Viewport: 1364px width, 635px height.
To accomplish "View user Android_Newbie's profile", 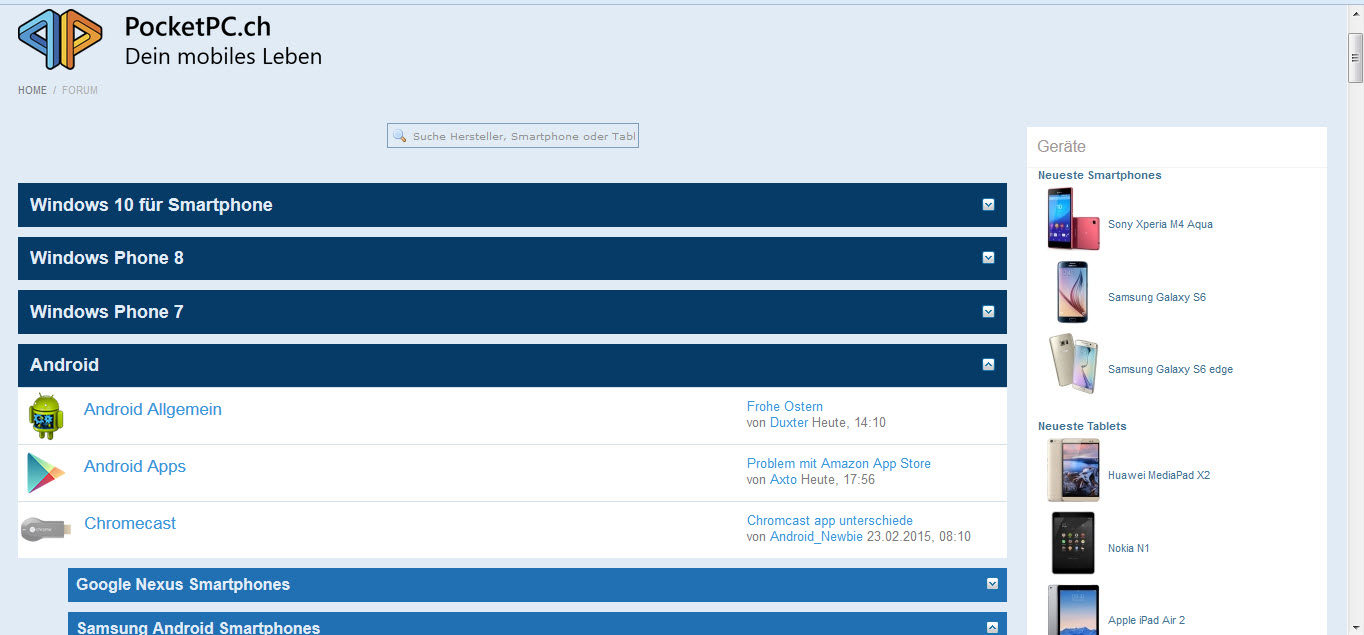I will (816, 537).
